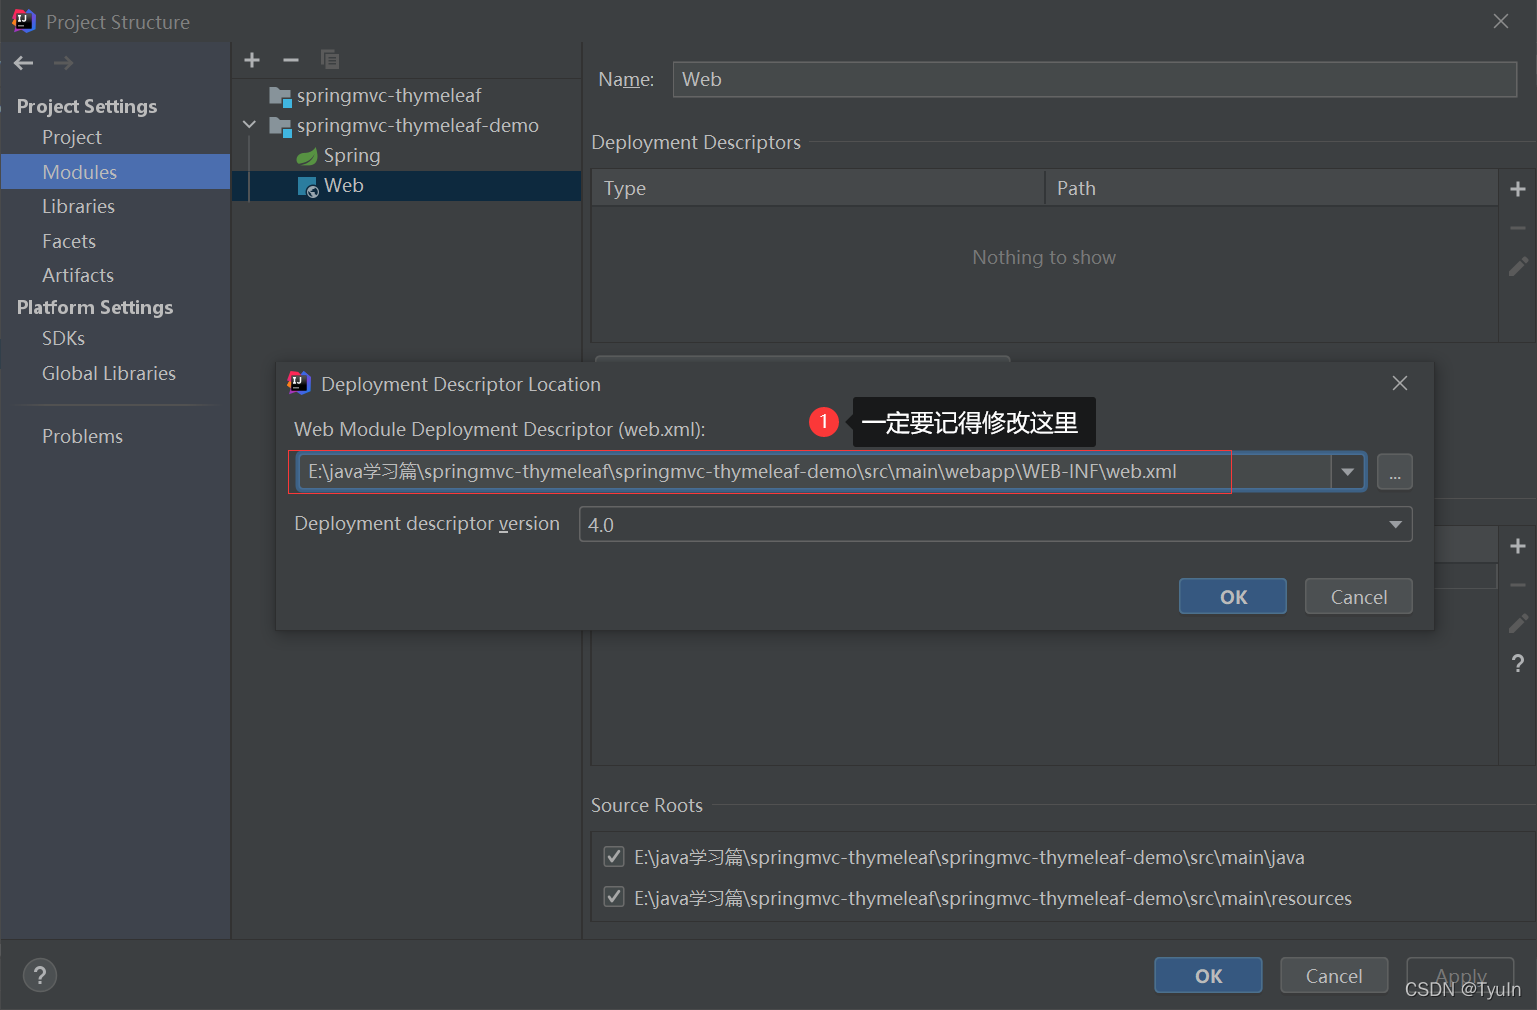Open help with the bottom-left question mark button
This screenshot has width=1537, height=1010.
[40, 975]
